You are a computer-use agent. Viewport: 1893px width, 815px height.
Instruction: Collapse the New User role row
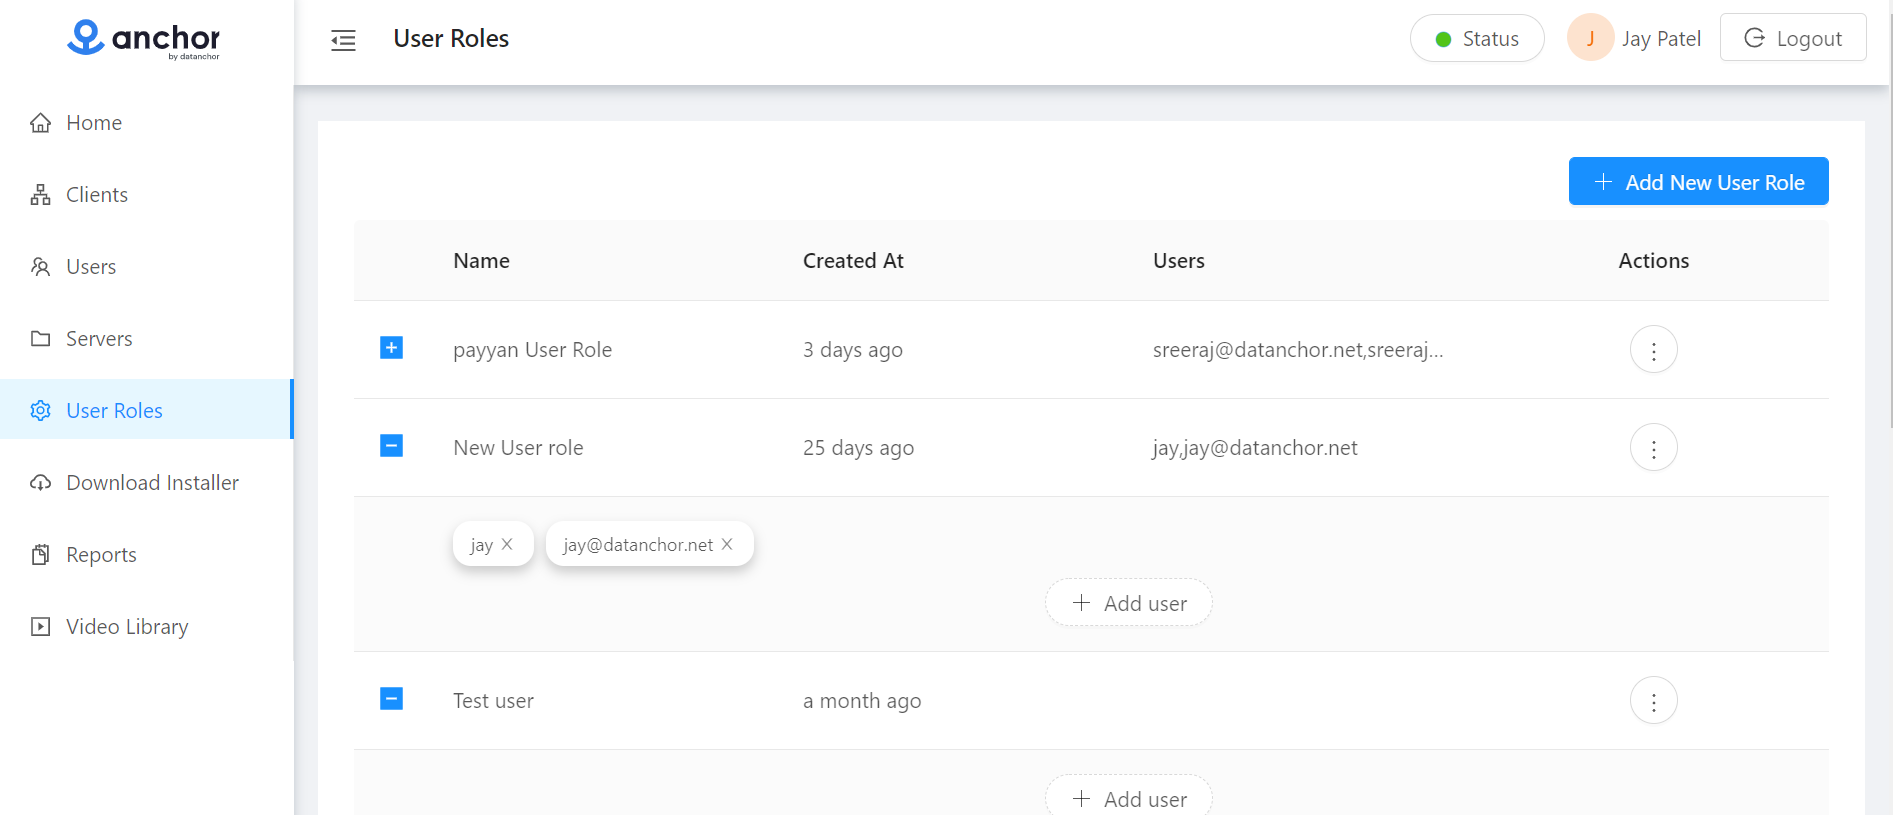point(391,446)
